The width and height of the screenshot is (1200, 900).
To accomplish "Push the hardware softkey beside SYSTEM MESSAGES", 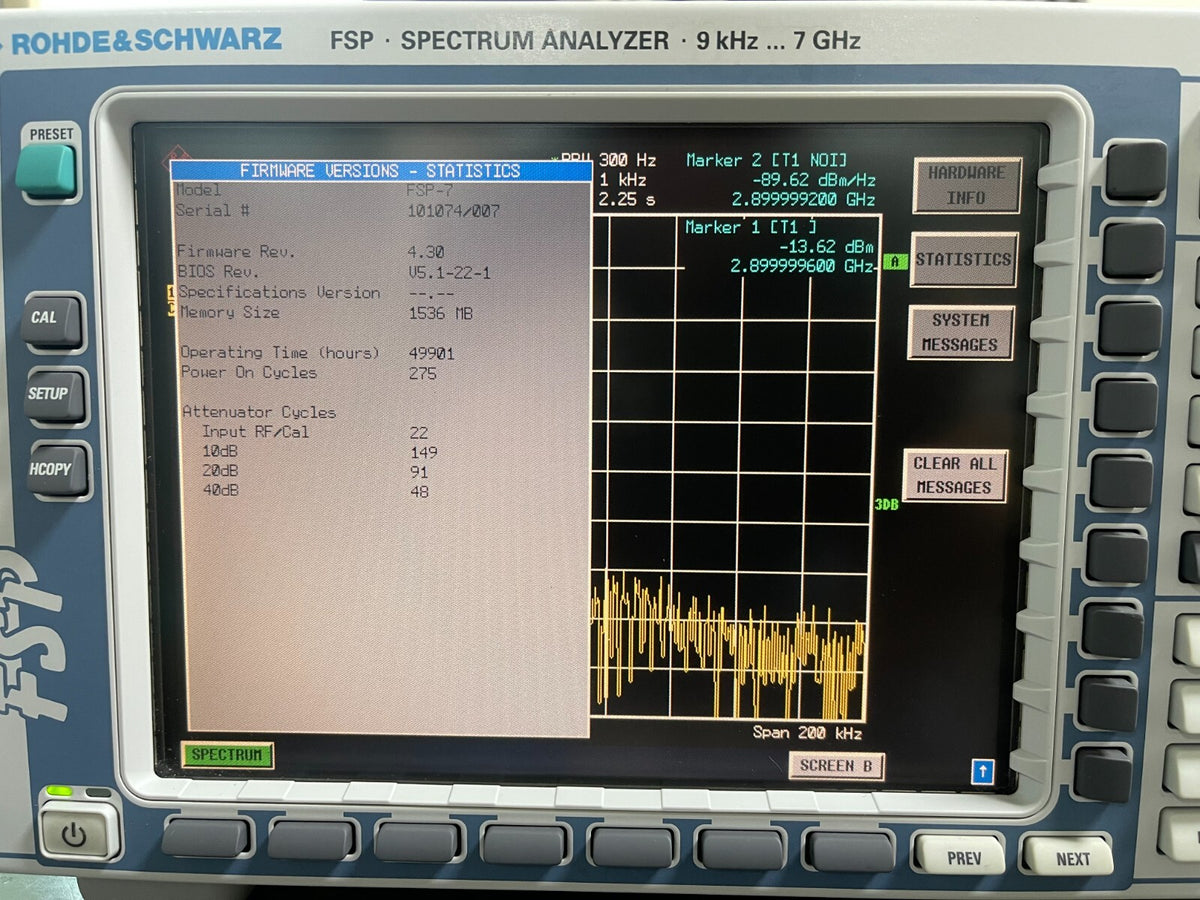I will 1128,327.
